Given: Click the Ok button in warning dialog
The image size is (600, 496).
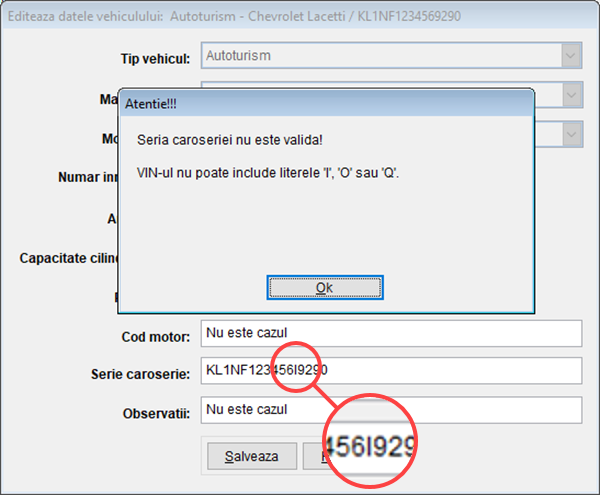Looking at the screenshot, I should 325,287.
